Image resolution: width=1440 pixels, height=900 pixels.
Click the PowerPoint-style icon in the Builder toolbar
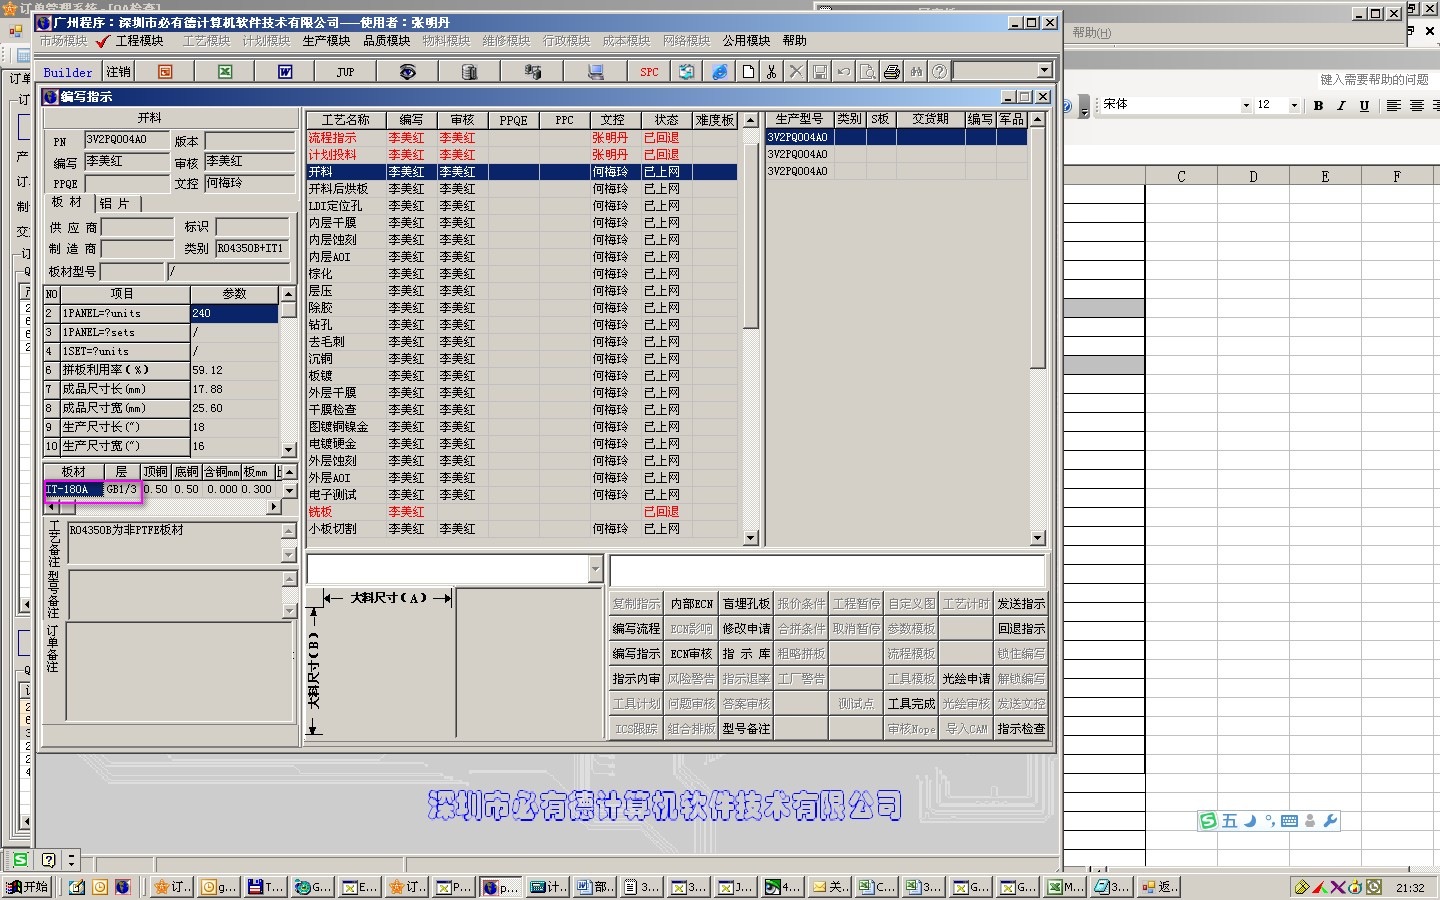click(x=165, y=72)
